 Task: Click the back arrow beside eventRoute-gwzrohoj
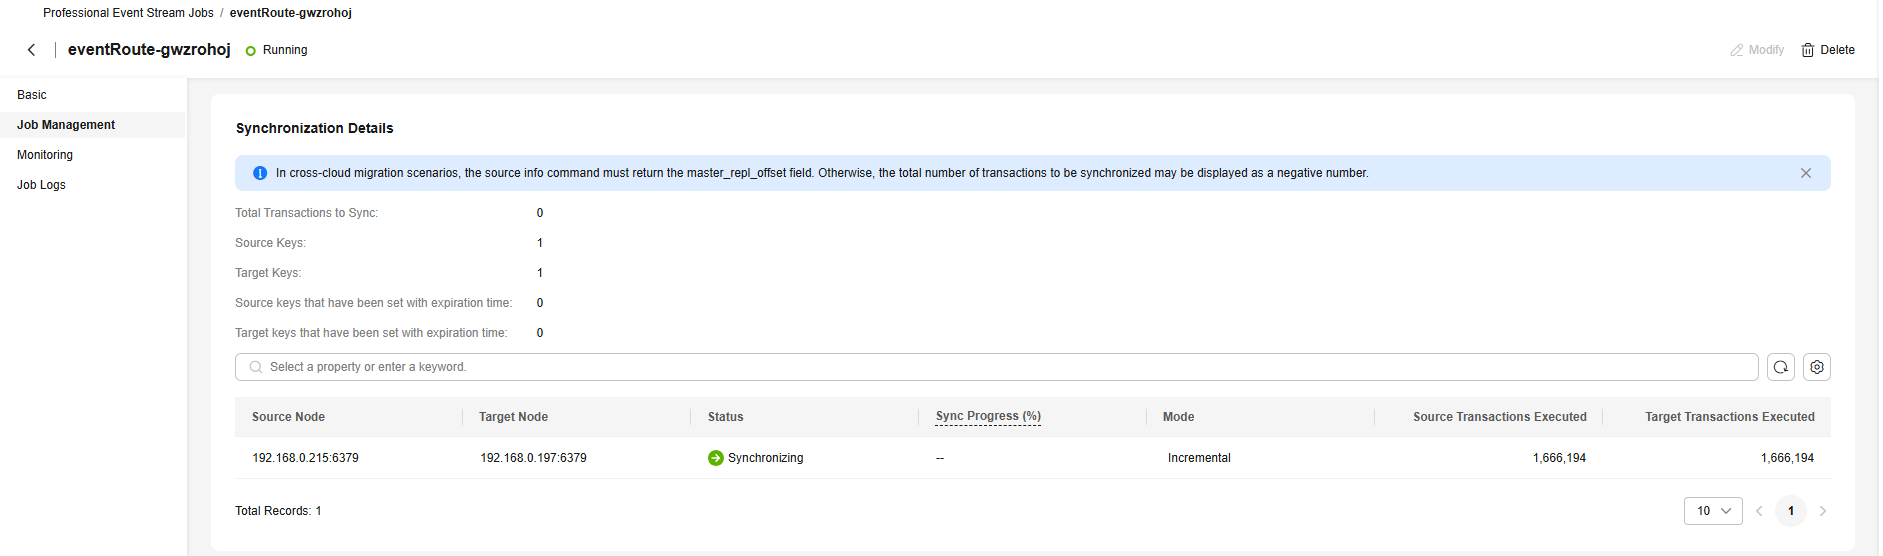[32, 50]
